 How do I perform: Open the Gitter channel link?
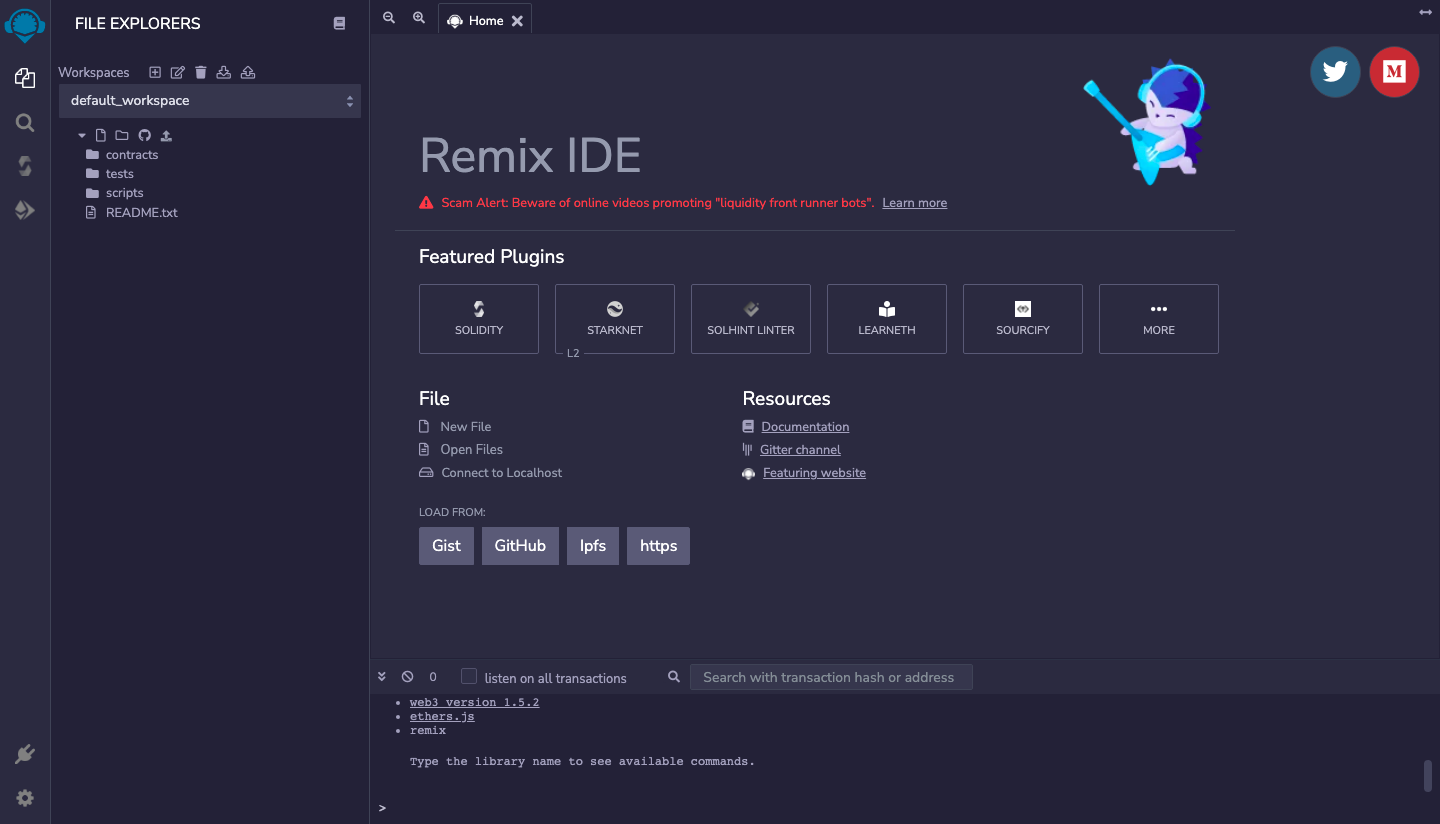coord(800,450)
